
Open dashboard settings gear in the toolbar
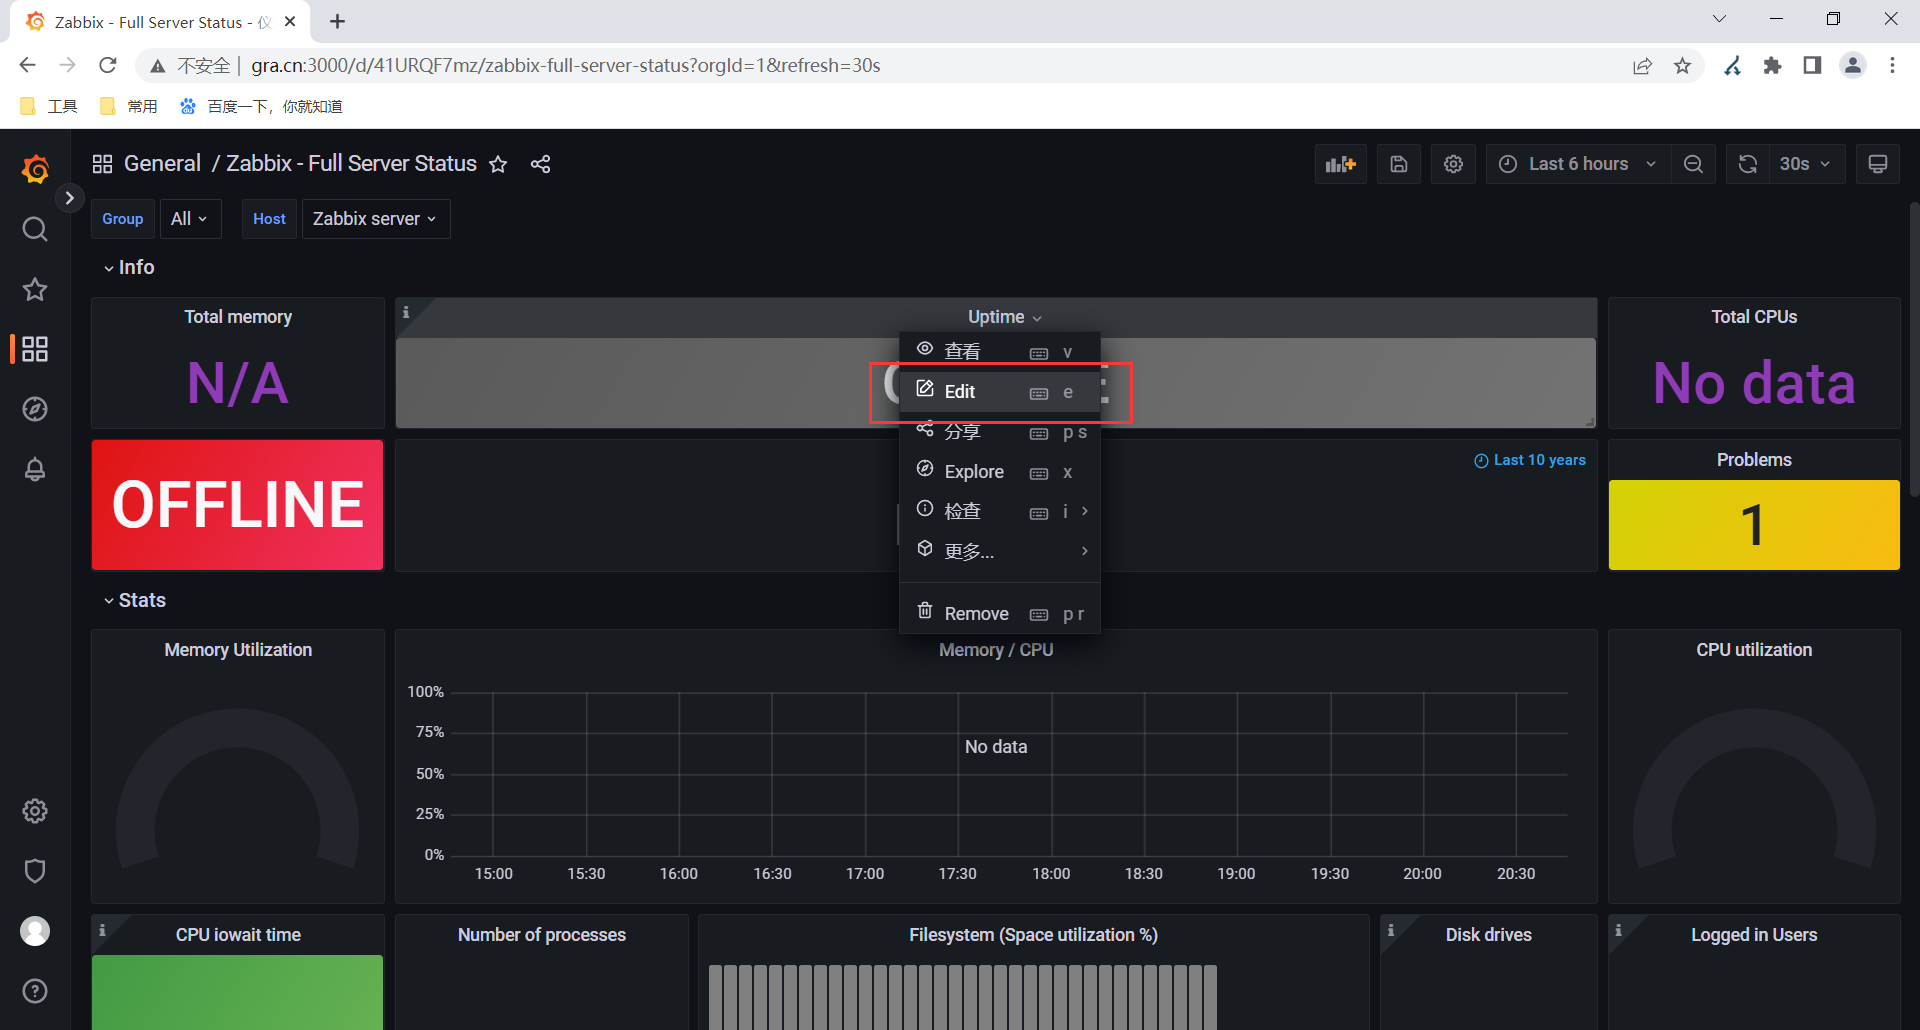pyautogui.click(x=1453, y=164)
